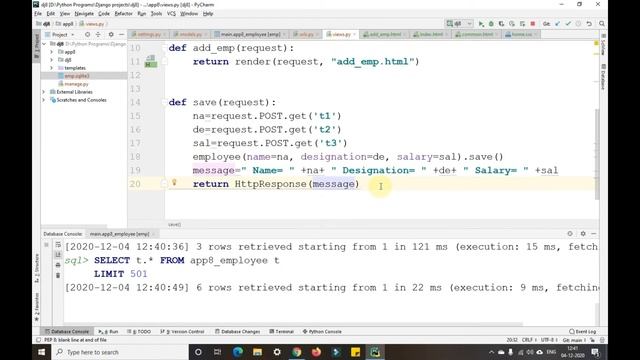The height and width of the screenshot is (360, 640).
Task: Switch to the models.py editor tab
Action: [x=190, y=34]
